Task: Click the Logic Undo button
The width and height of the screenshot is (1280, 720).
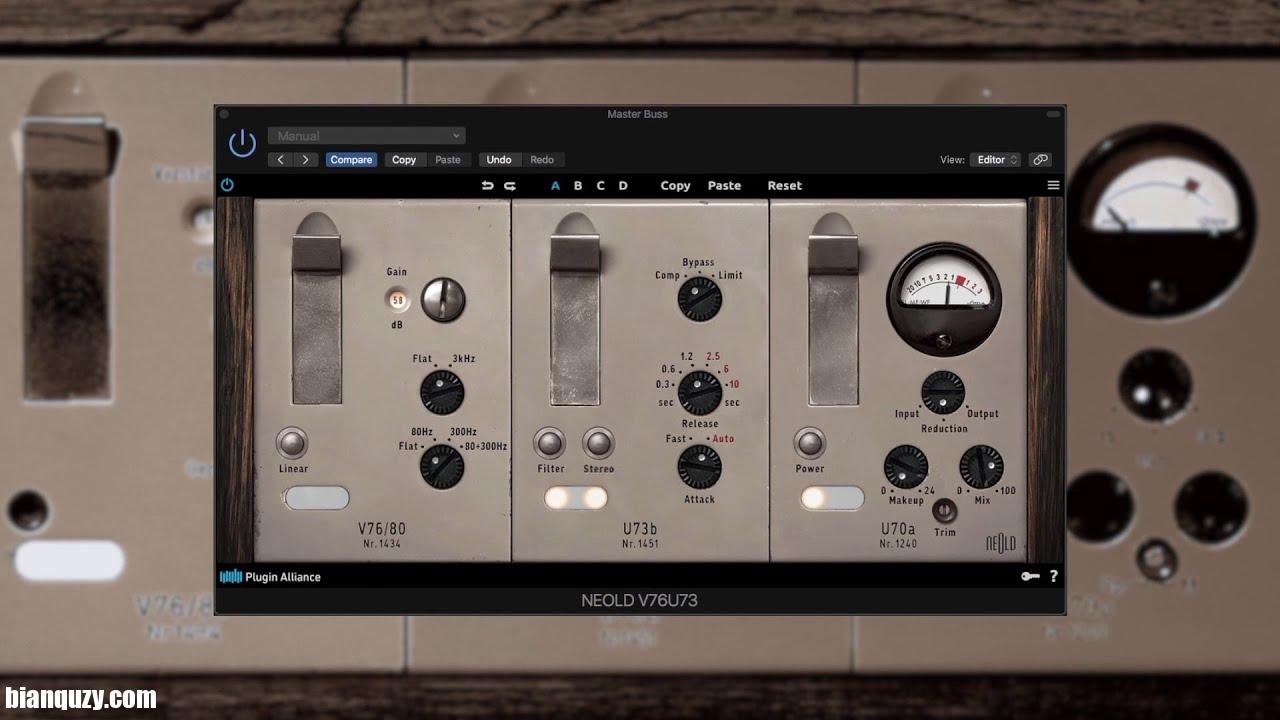Action: tap(499, 160)
